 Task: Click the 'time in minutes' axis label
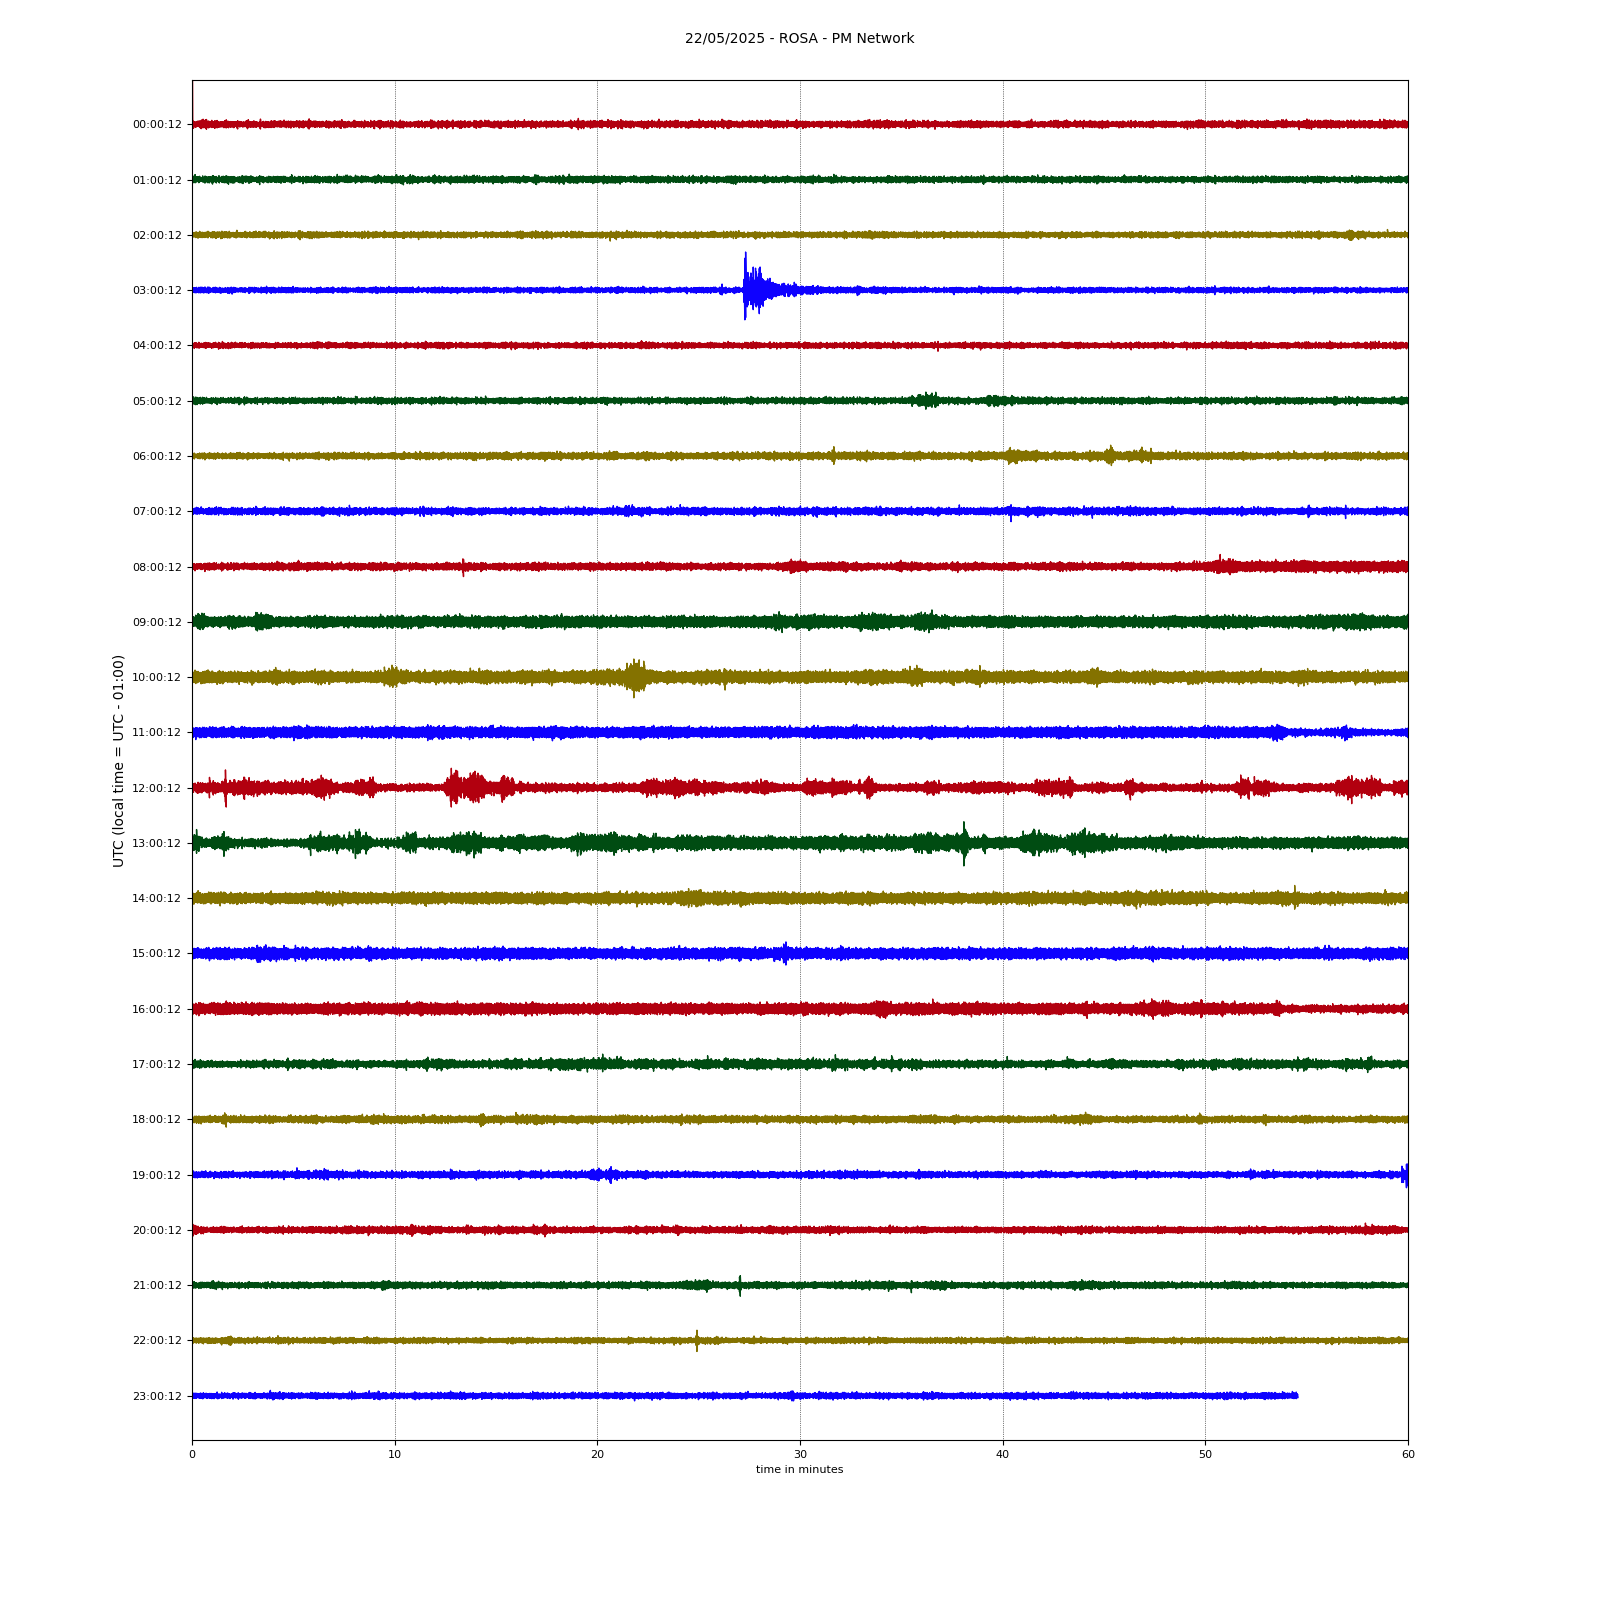[x=799, y=1469]
